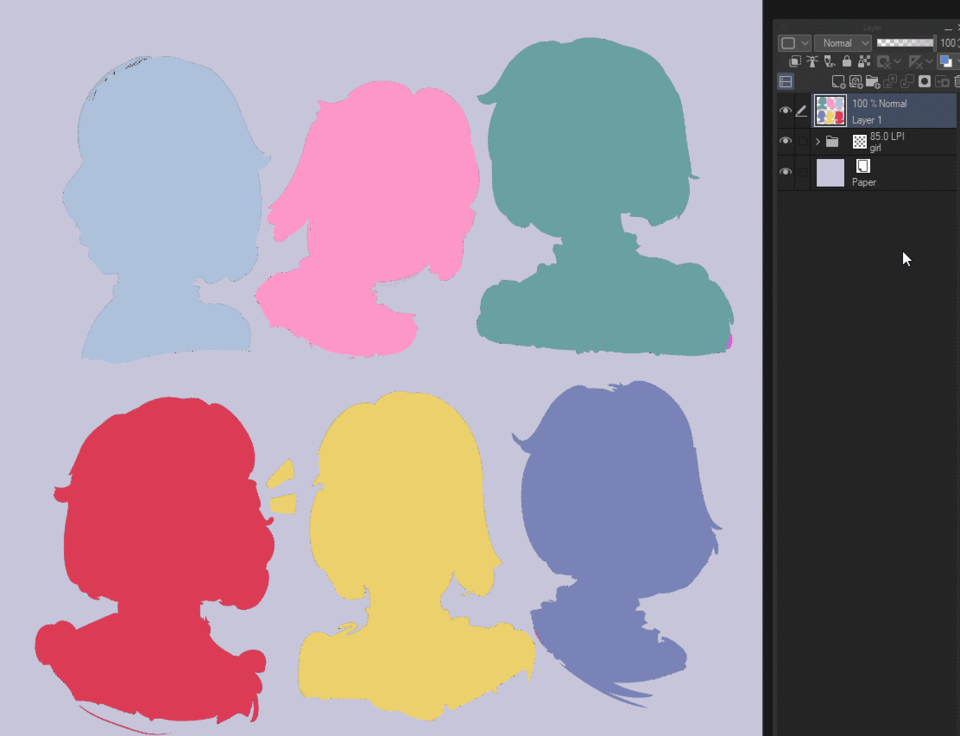Click Apply Mask to Layer icon

942,81
